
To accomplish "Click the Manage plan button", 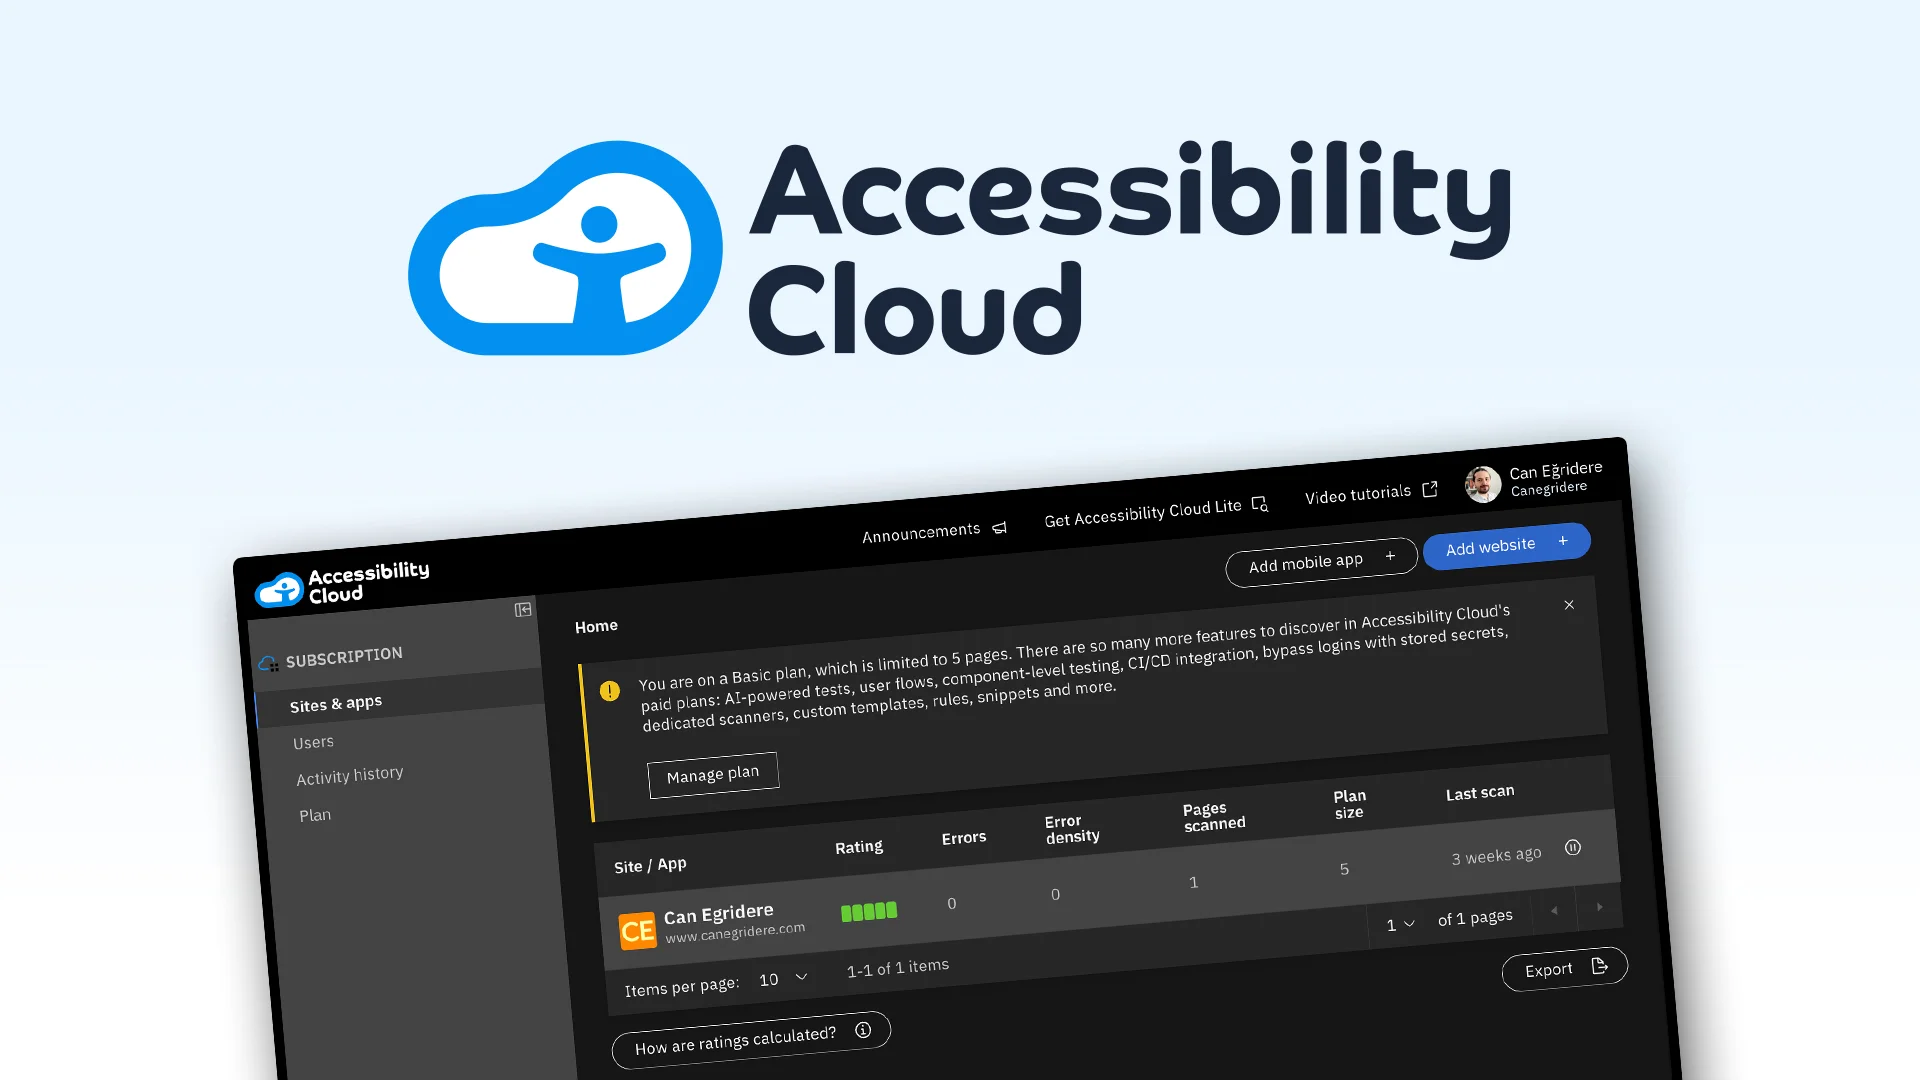I will 713,775.
